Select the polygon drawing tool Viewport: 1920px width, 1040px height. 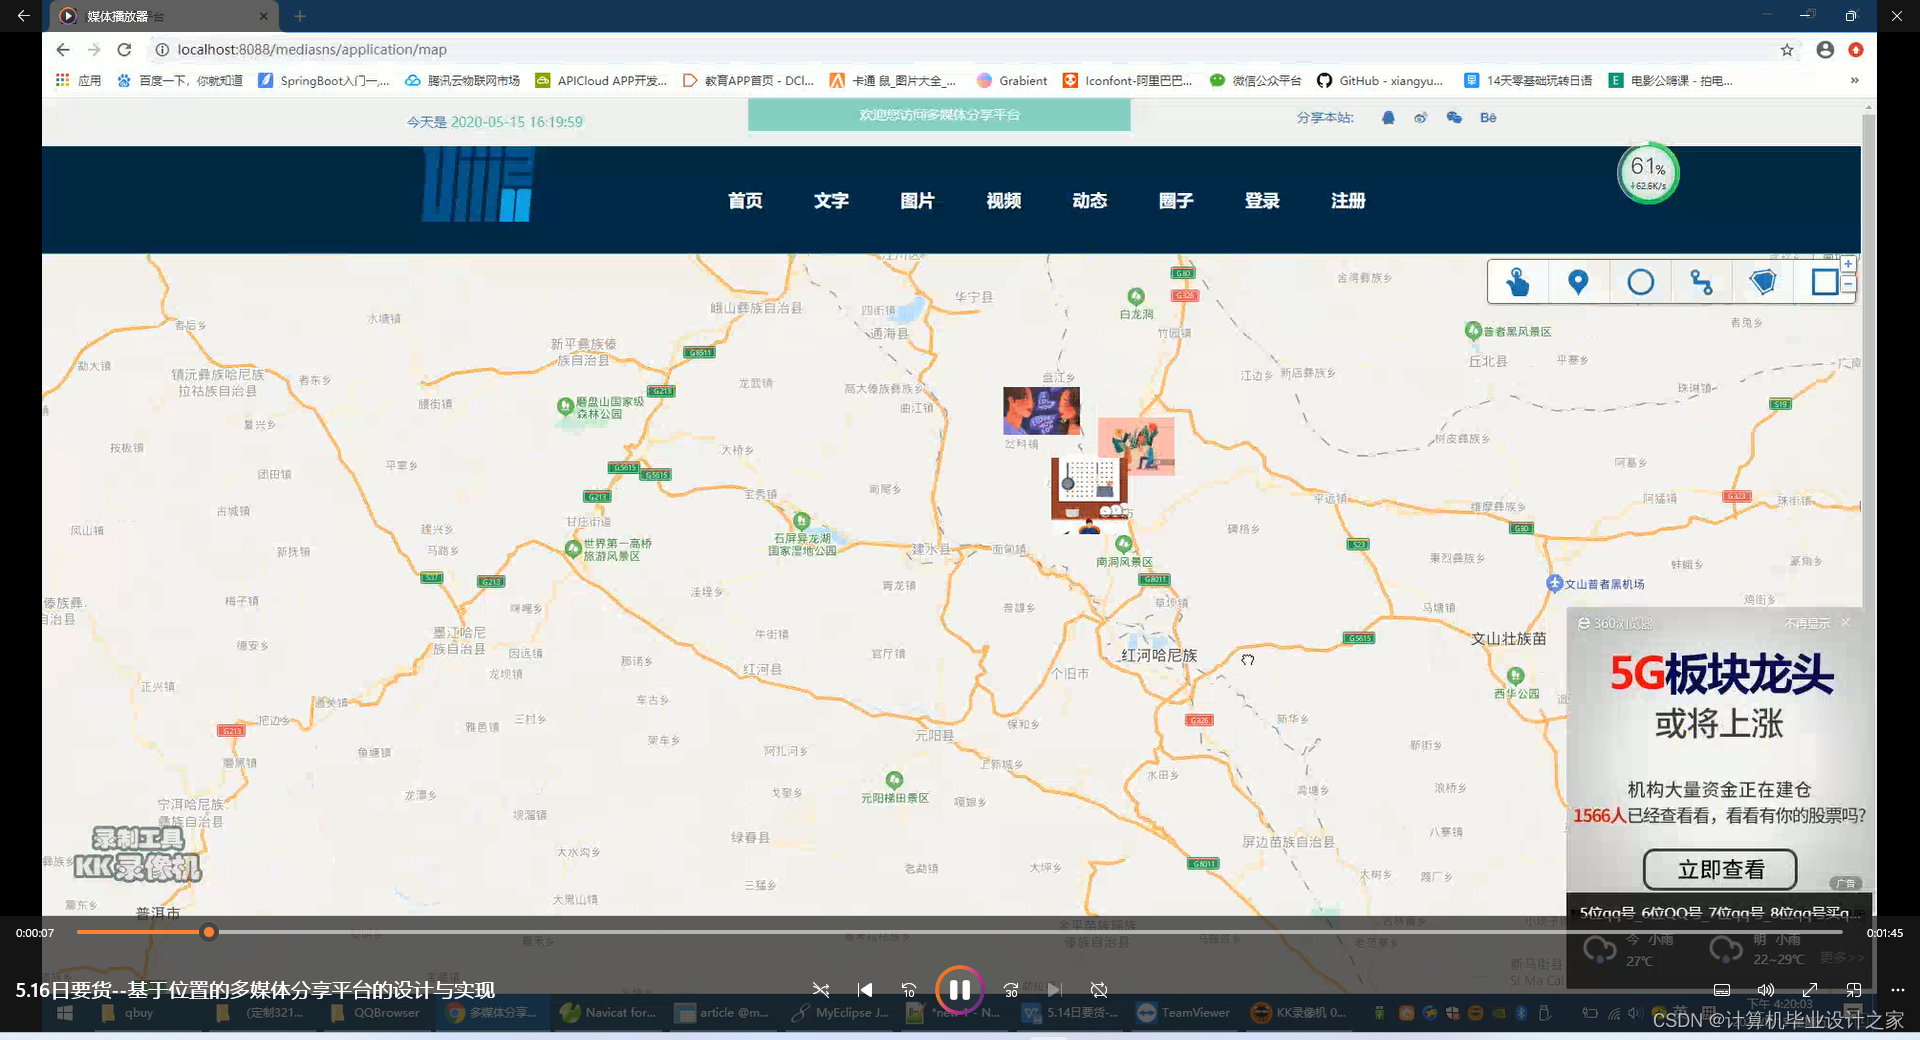(x=1763, y=282)
